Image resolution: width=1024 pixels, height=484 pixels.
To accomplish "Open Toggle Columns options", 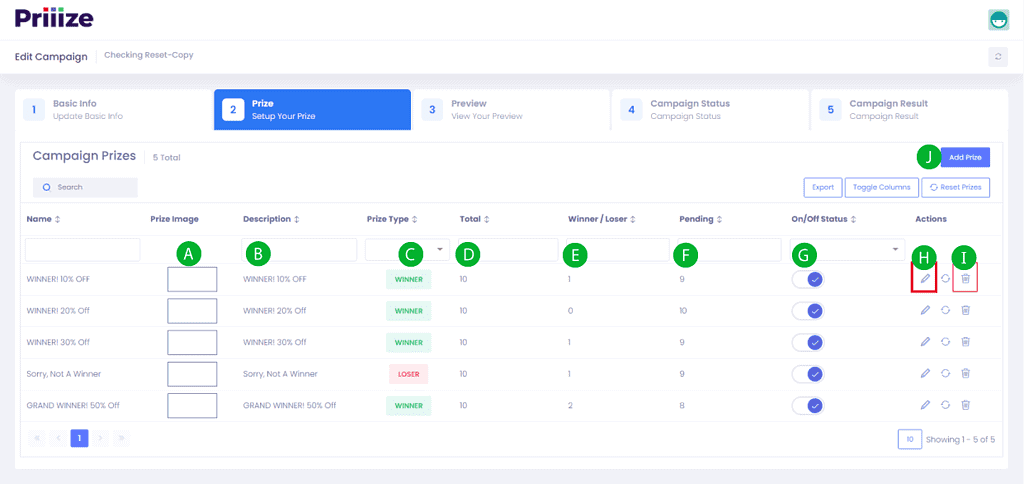I will point(882,187).
